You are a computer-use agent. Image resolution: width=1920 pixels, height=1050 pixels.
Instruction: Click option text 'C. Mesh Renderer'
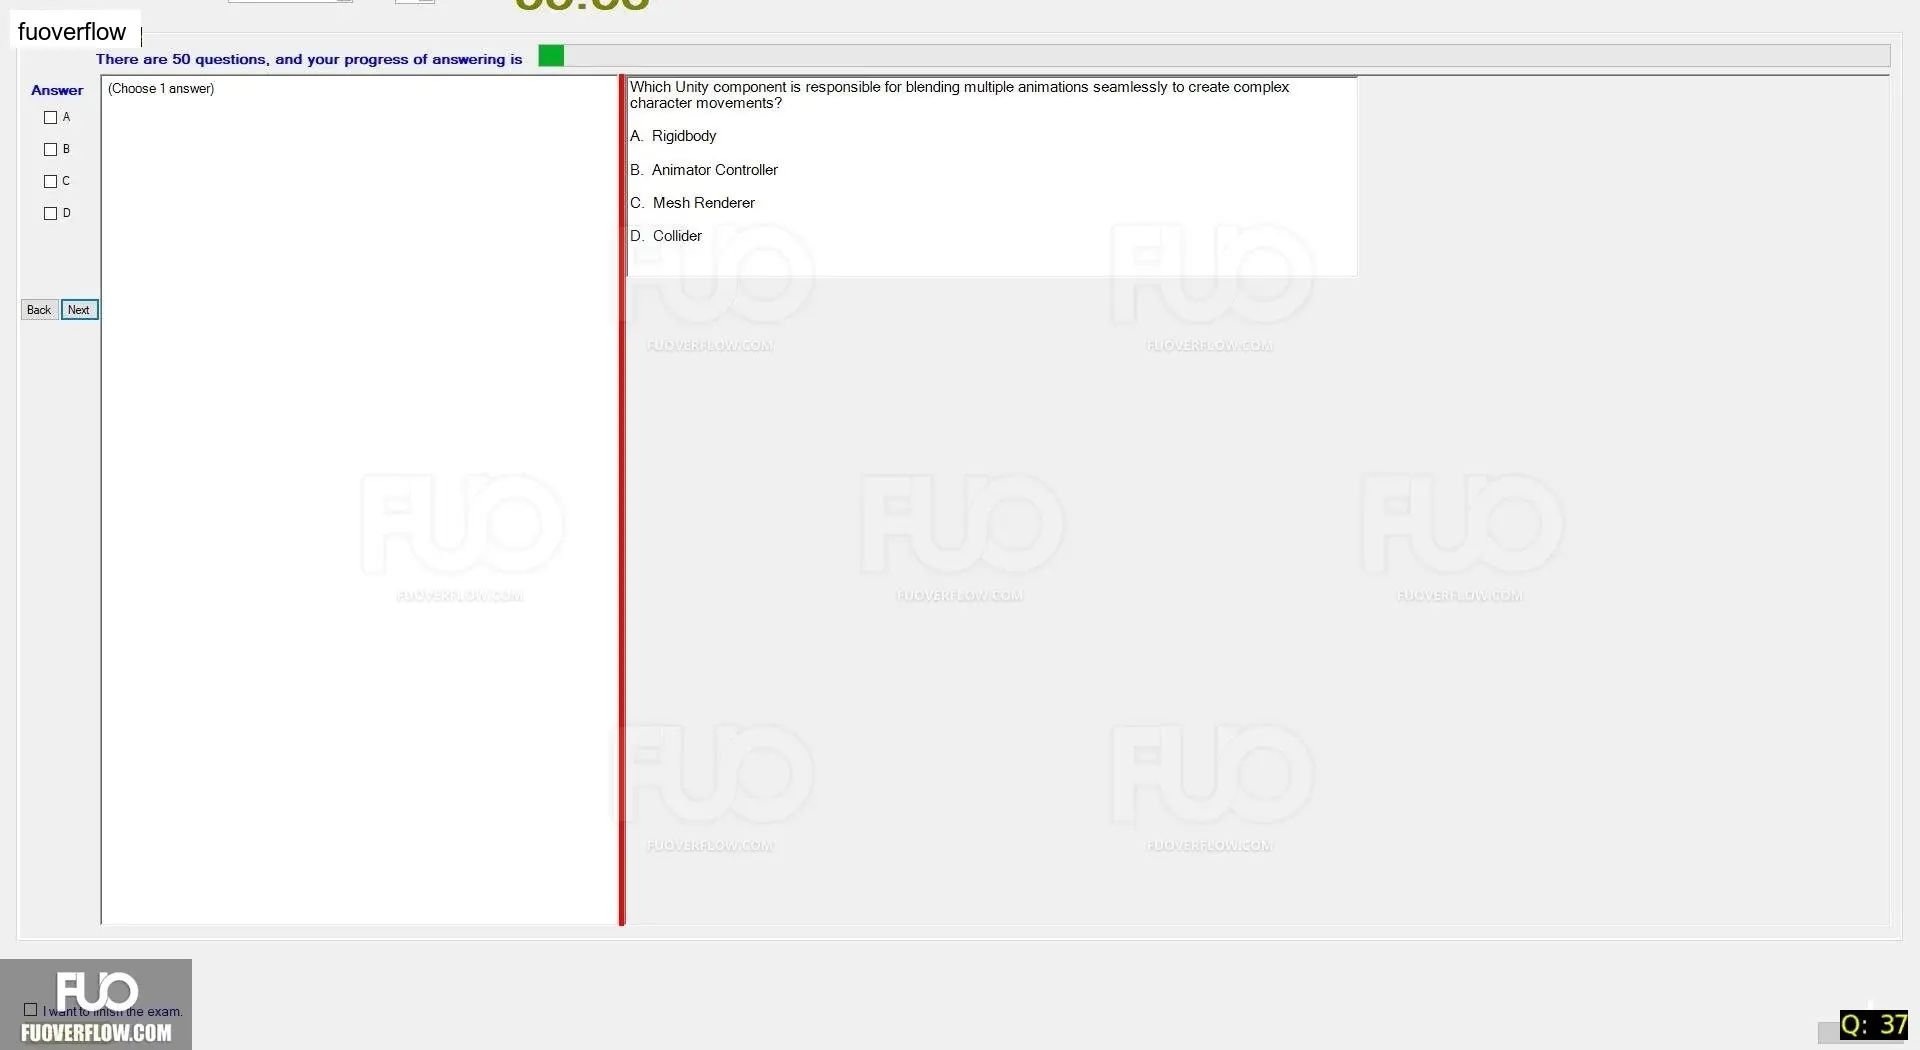(x=692, y=203)
